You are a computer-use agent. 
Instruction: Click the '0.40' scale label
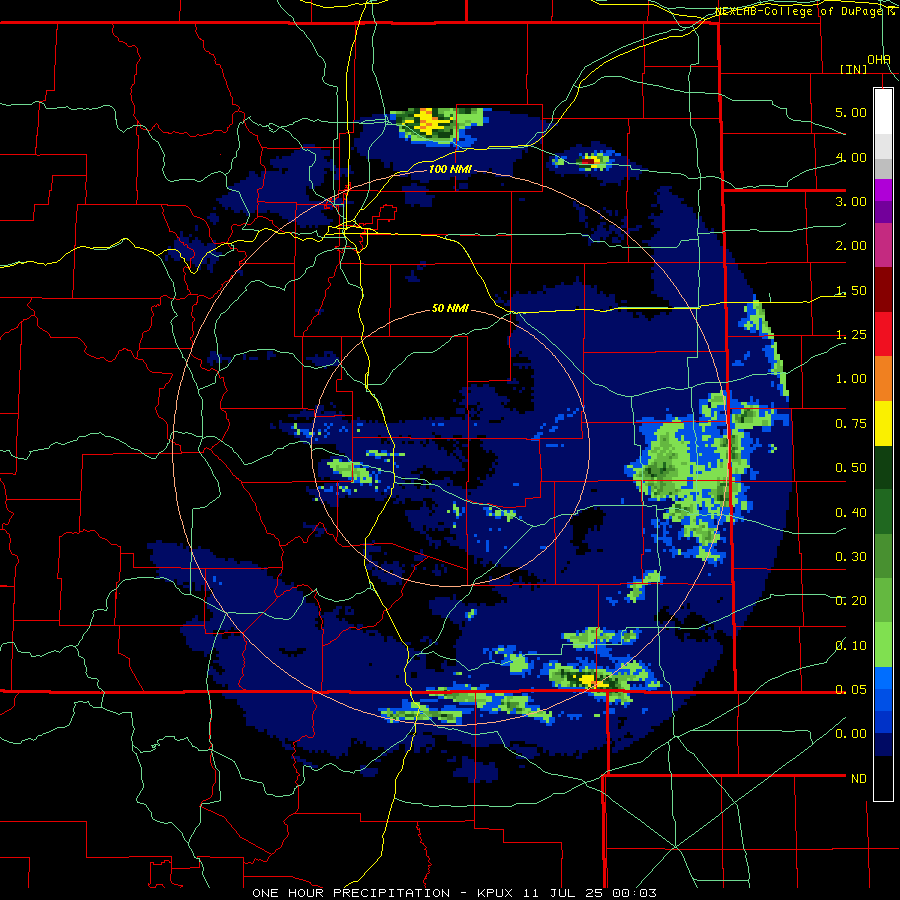(x=851, y=513)
